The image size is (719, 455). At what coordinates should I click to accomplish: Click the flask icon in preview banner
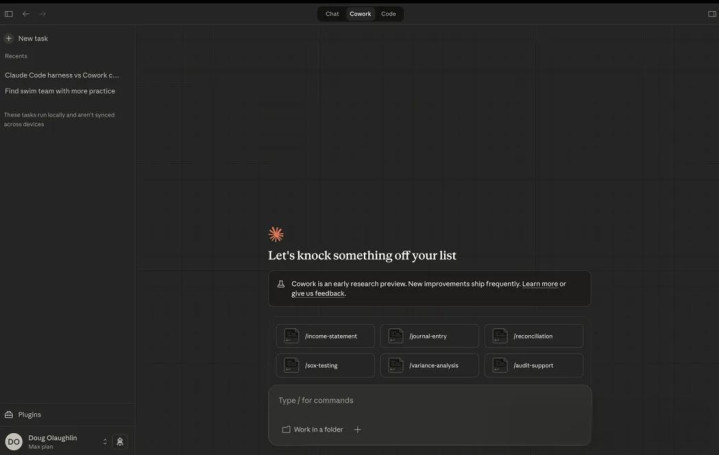coord(282,284)
